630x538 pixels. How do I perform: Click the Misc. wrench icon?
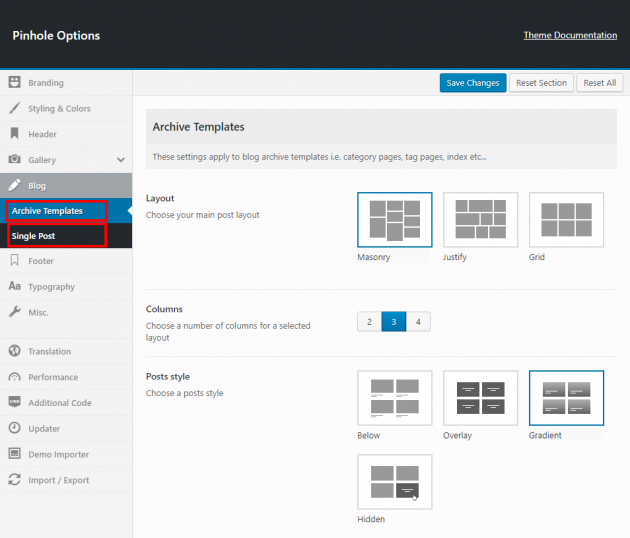coord(14,312)
